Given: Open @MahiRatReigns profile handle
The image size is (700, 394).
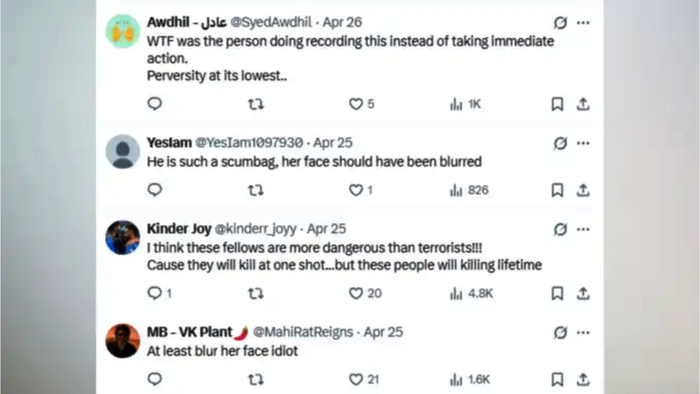Looking at the screenshot, I should (303, 332).
